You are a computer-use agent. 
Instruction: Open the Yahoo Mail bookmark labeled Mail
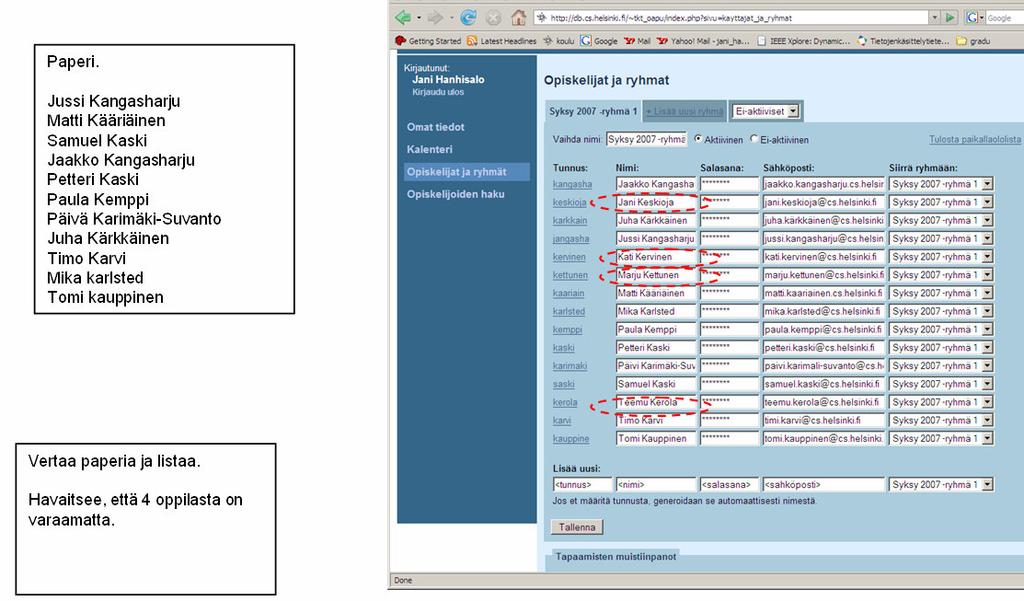tap(637, 41)
